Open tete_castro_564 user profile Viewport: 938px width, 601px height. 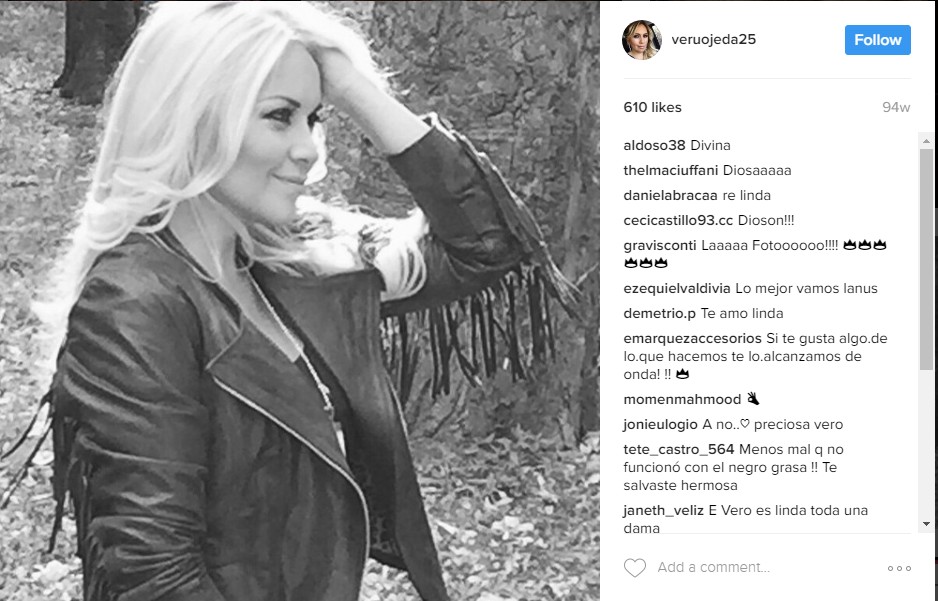pos(679,450)
